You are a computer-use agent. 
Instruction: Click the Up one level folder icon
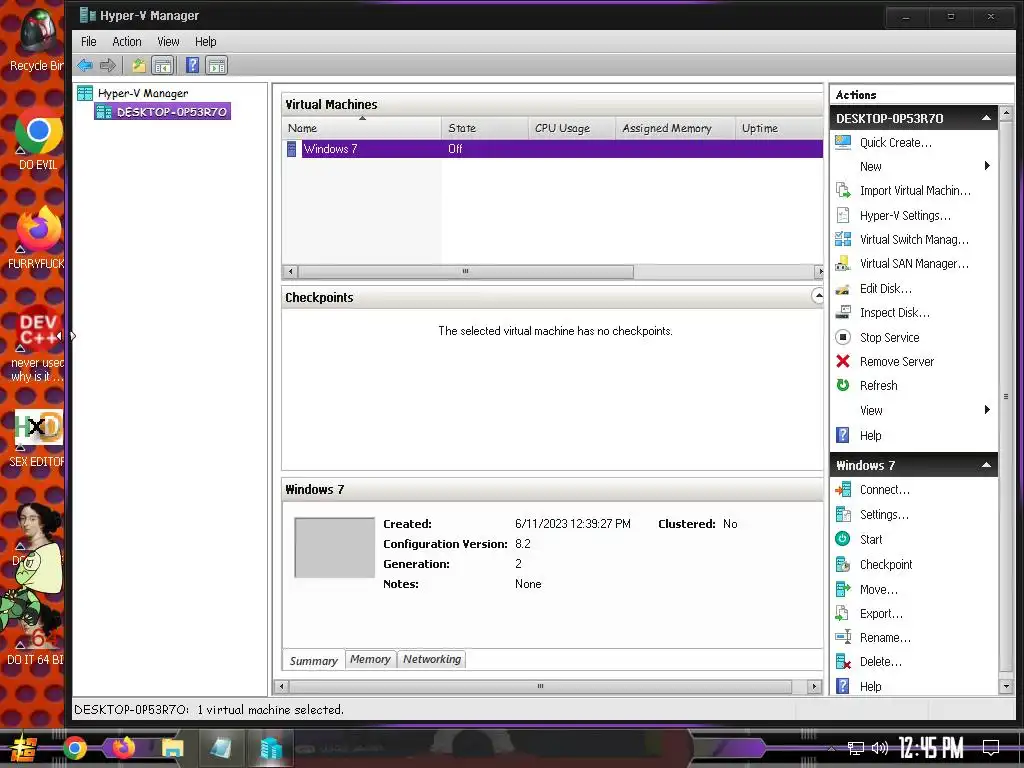click(138, 65)
